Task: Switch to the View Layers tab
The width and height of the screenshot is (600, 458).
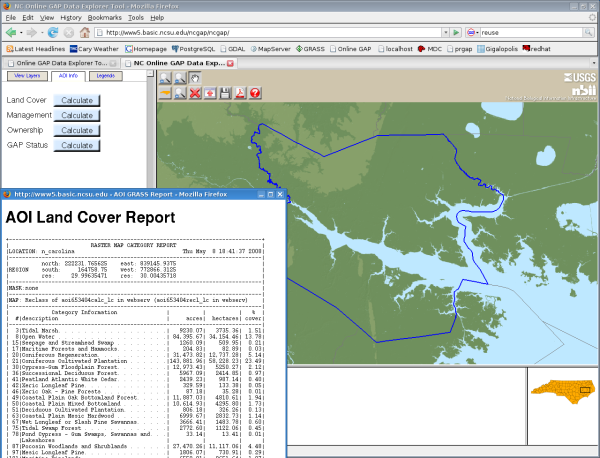Action: [27, 76]
